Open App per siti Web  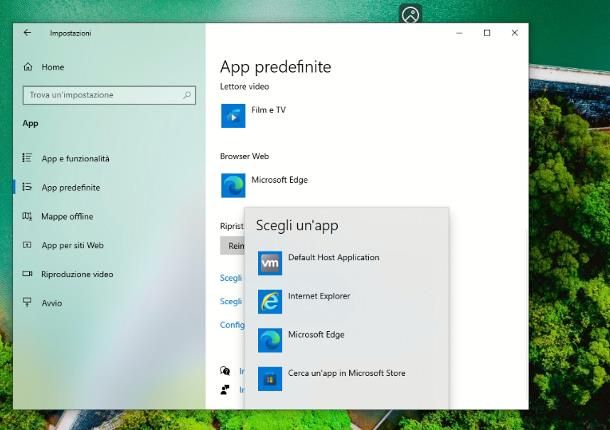tap(73, 245)
